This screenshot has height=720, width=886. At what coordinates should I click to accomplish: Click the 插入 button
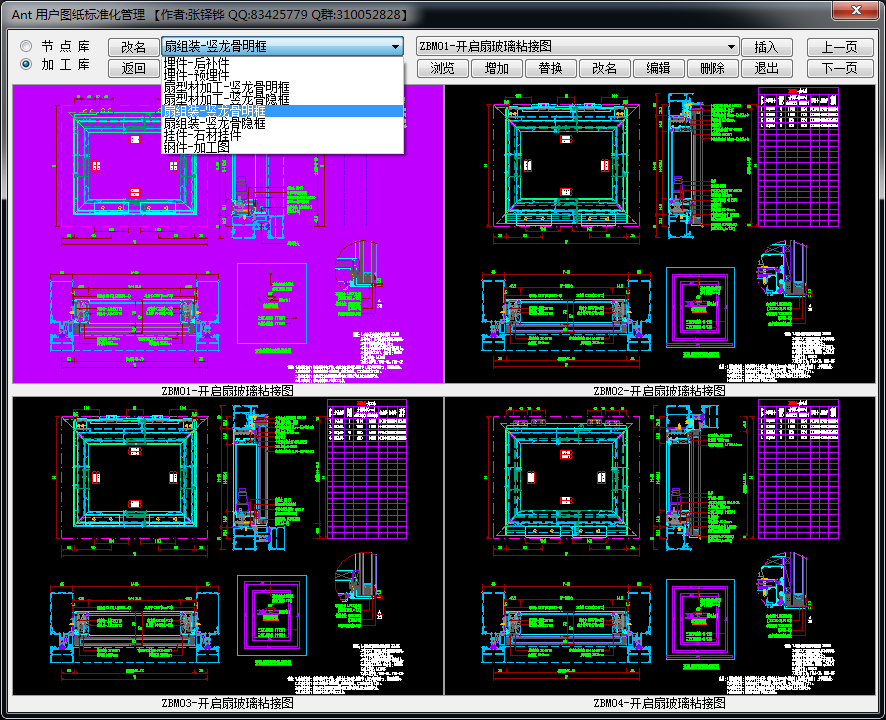point(766,47)
